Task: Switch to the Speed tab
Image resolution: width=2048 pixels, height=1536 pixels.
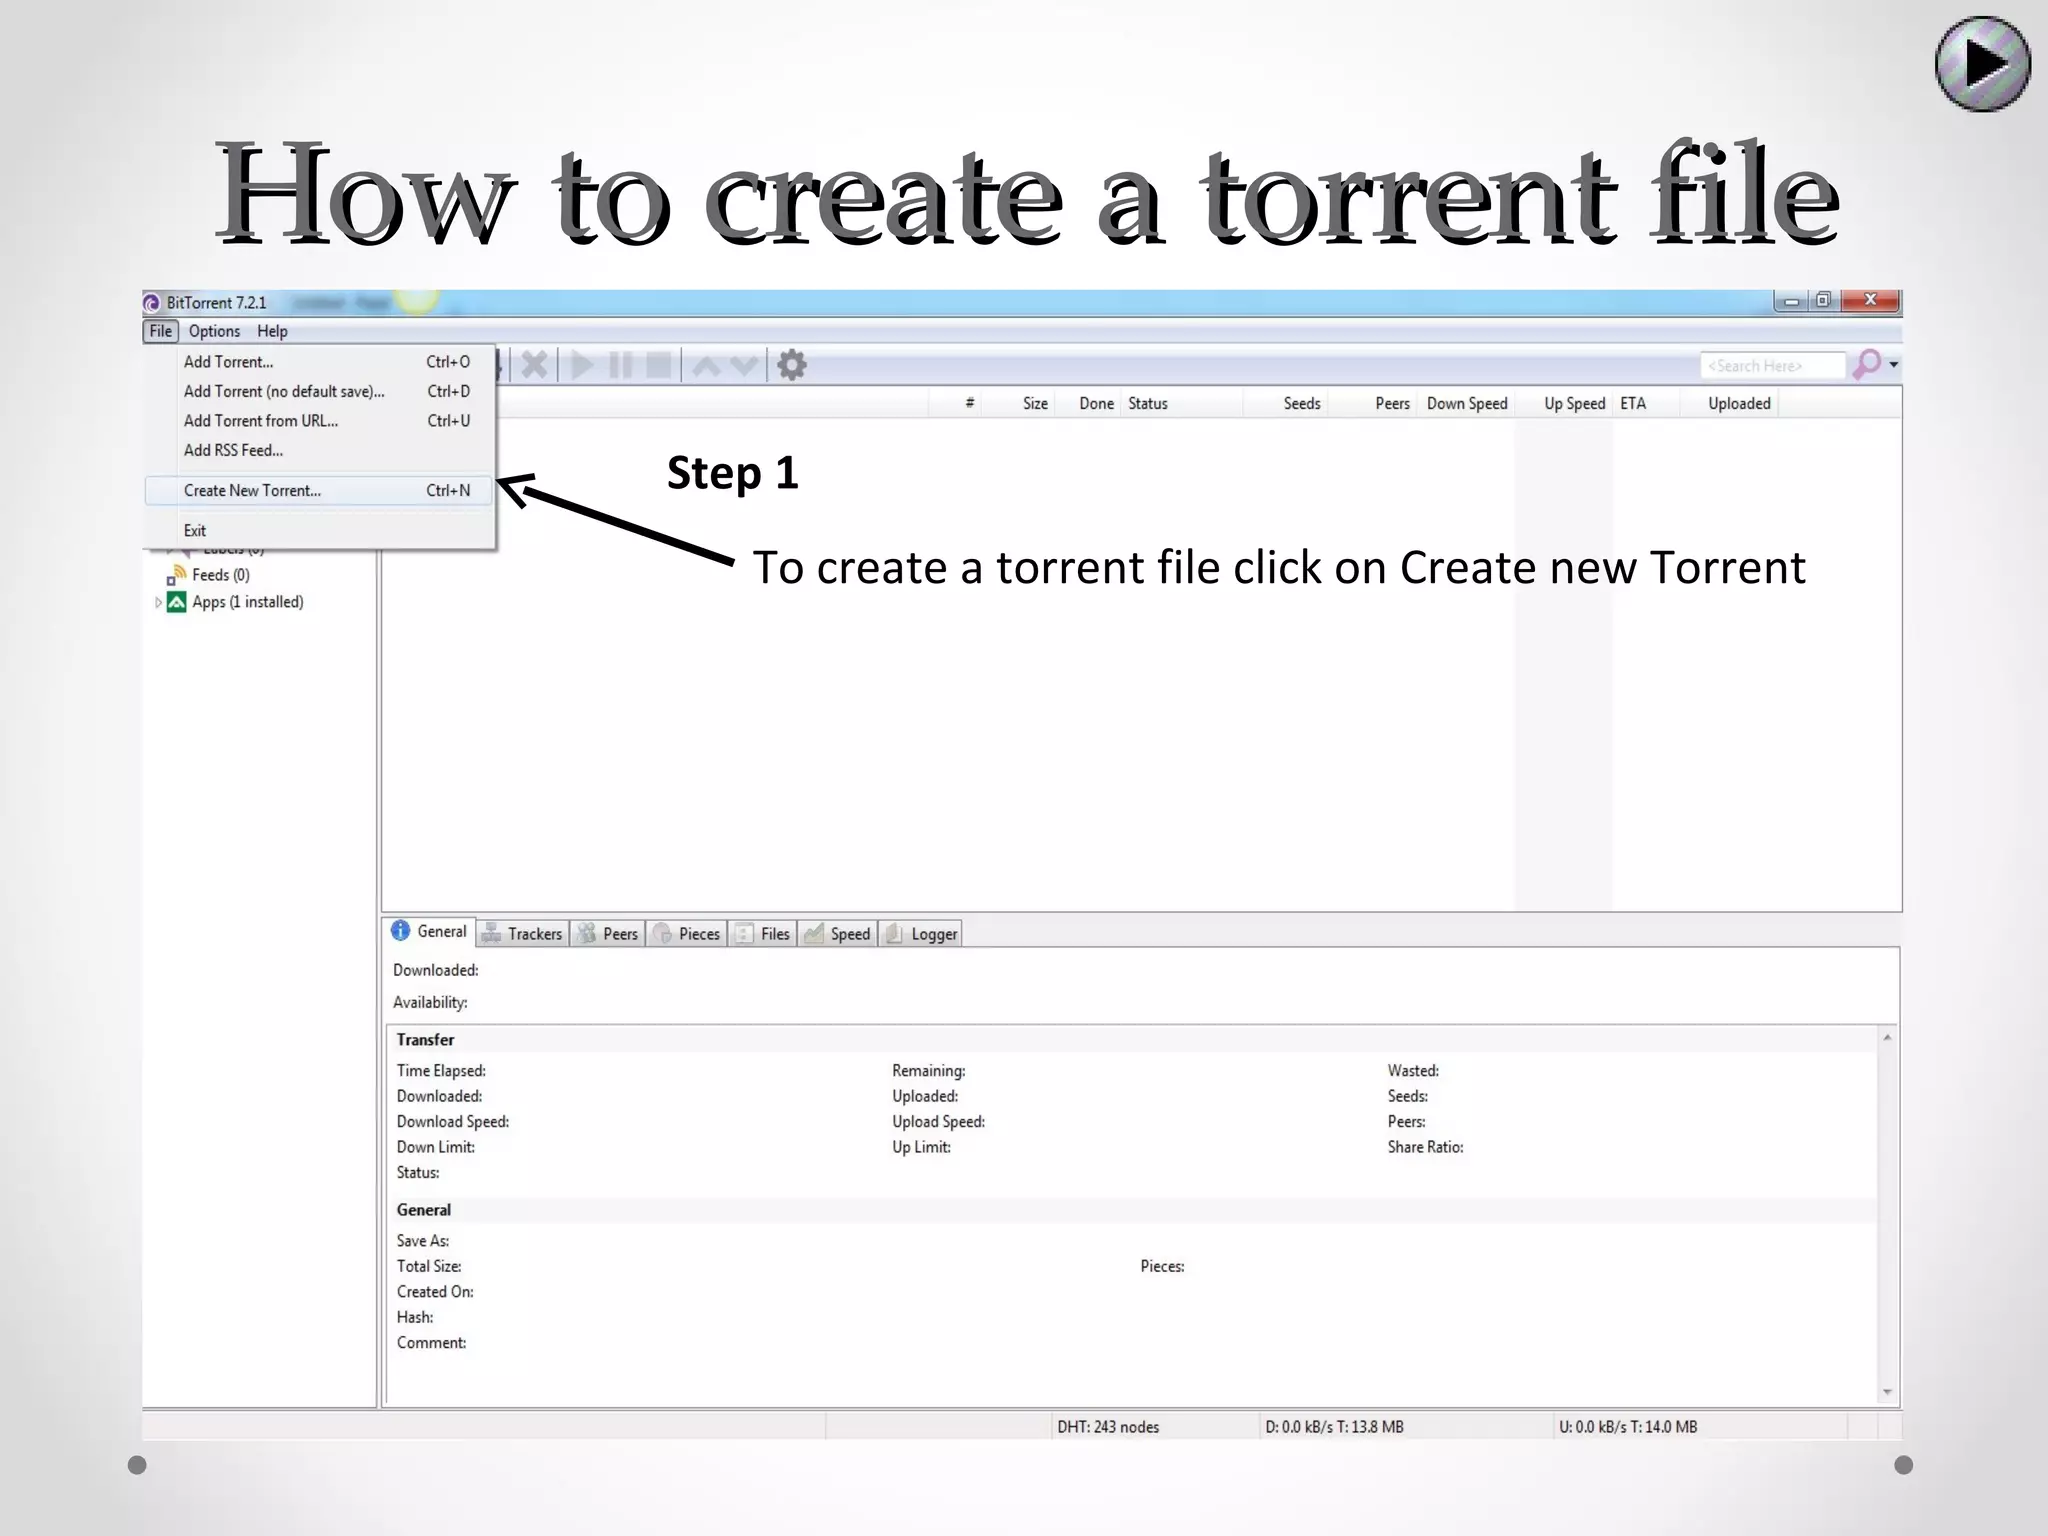Action: pos(838,934)
